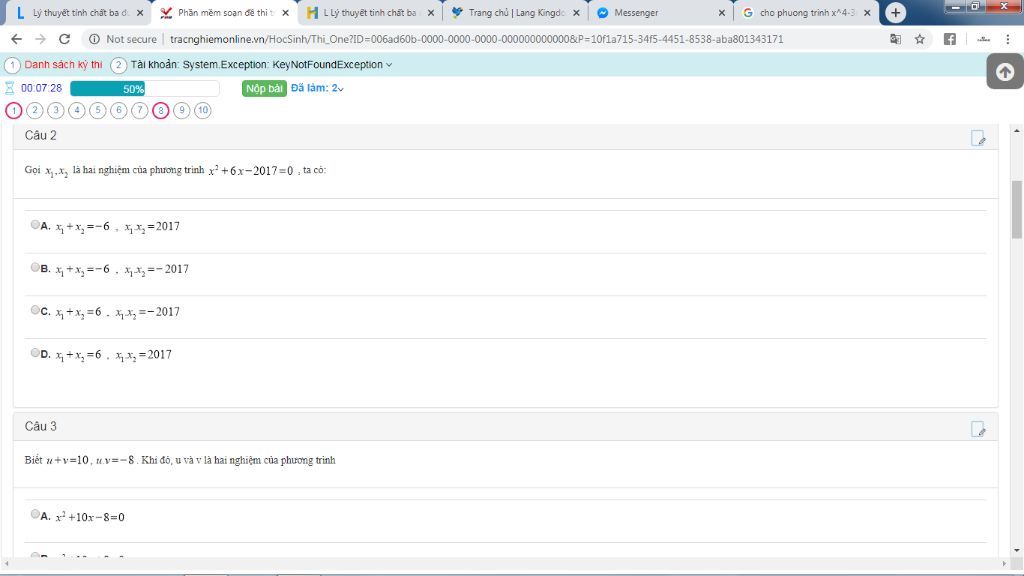Jump to question 10 circle
1024x576 pixels.
[202, 110]
